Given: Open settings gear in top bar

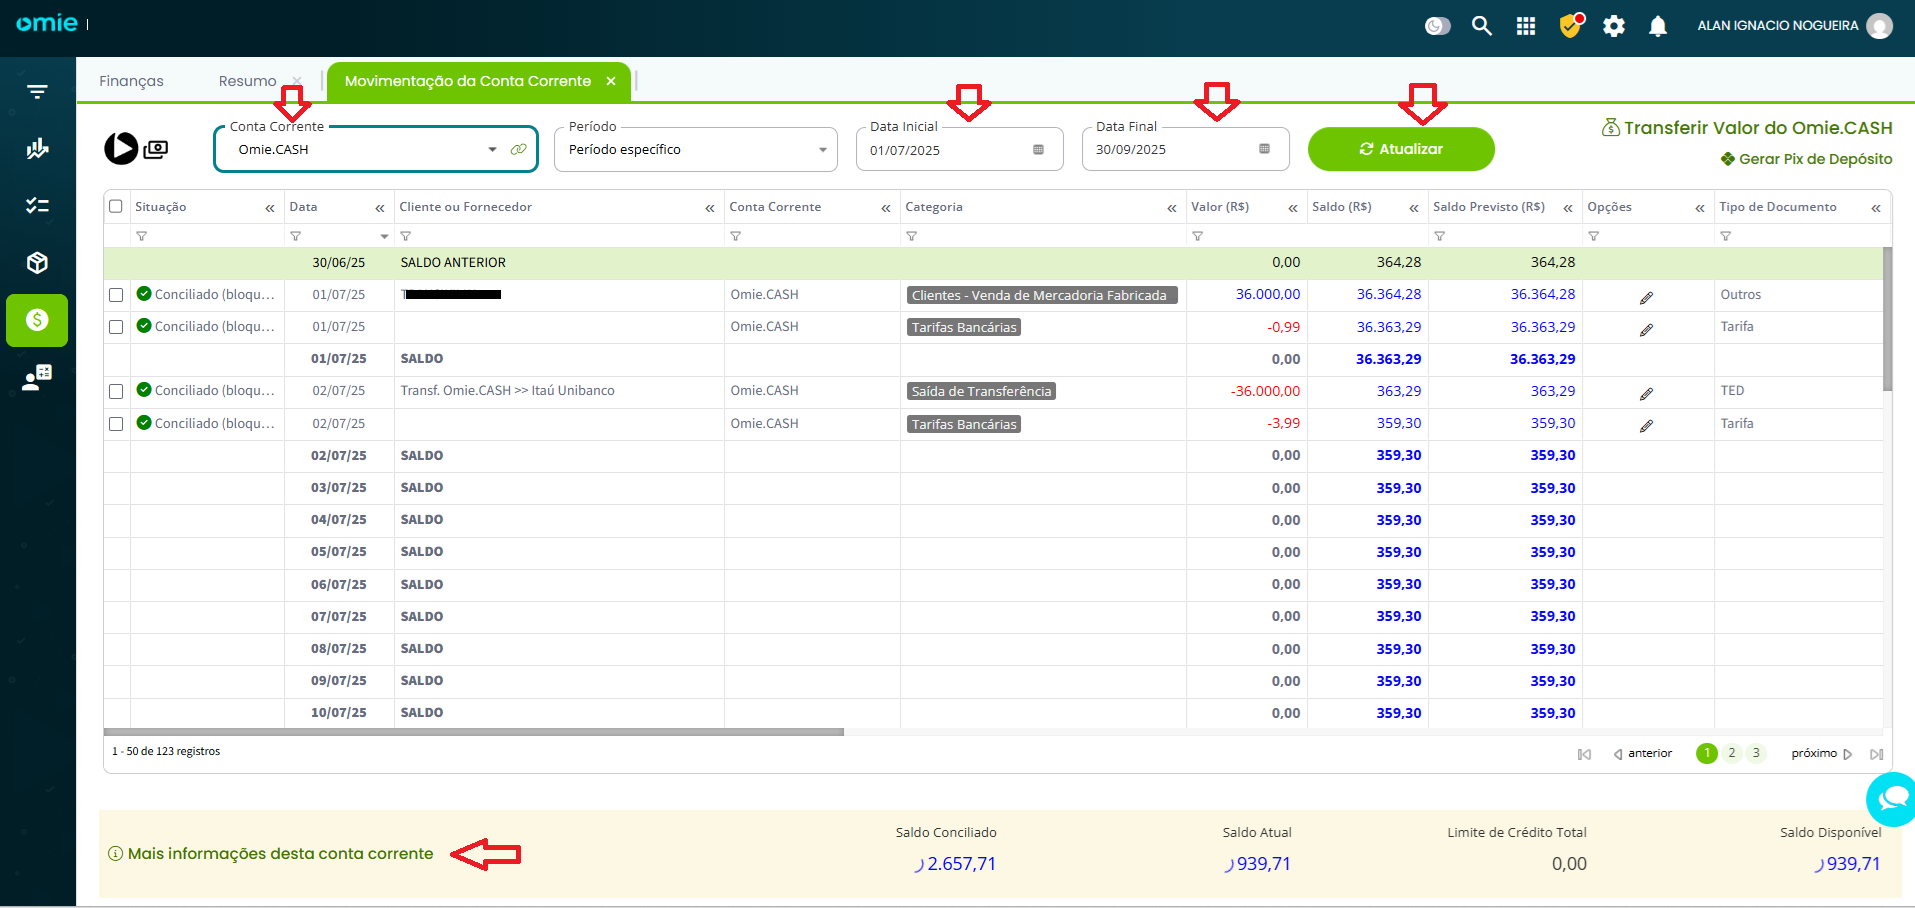Looking at the screenshot, I should click(1614, 26).
